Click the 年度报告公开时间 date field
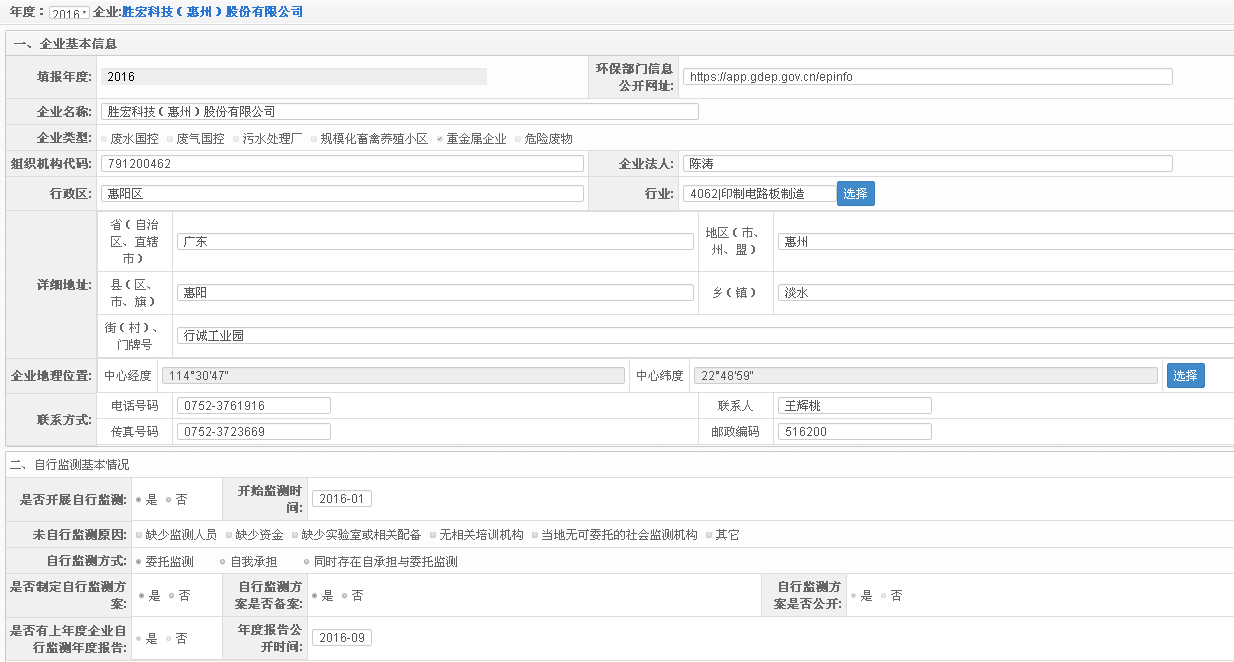 tap(341, 638)
